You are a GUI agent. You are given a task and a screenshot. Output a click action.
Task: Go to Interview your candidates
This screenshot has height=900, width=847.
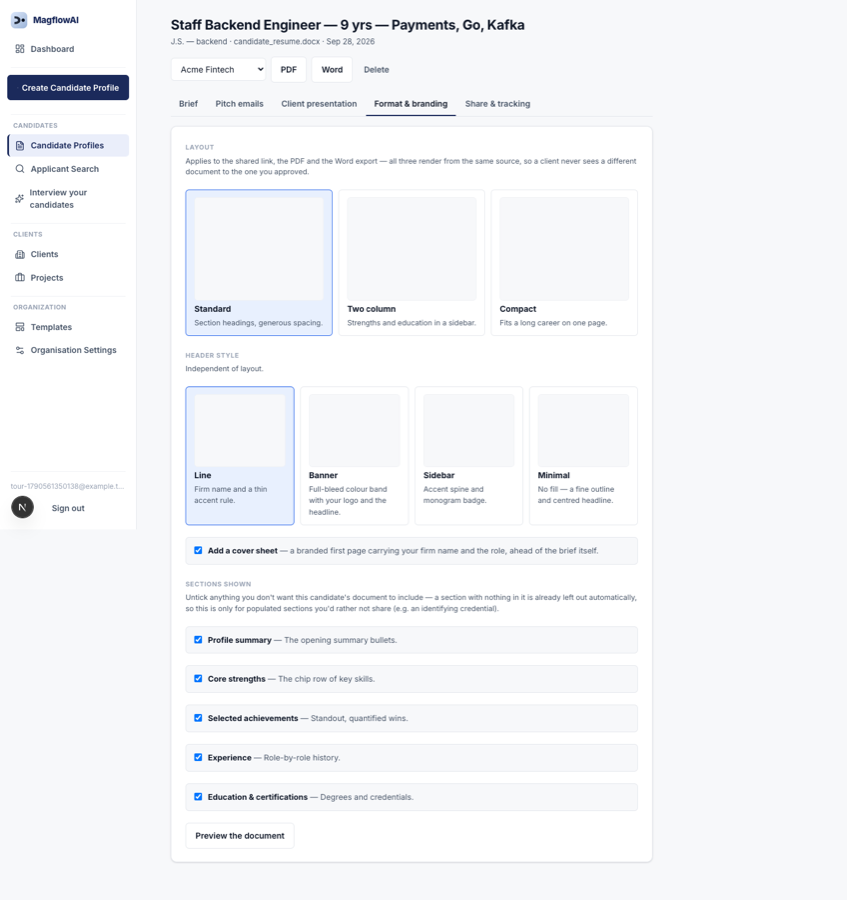(68, 199)
